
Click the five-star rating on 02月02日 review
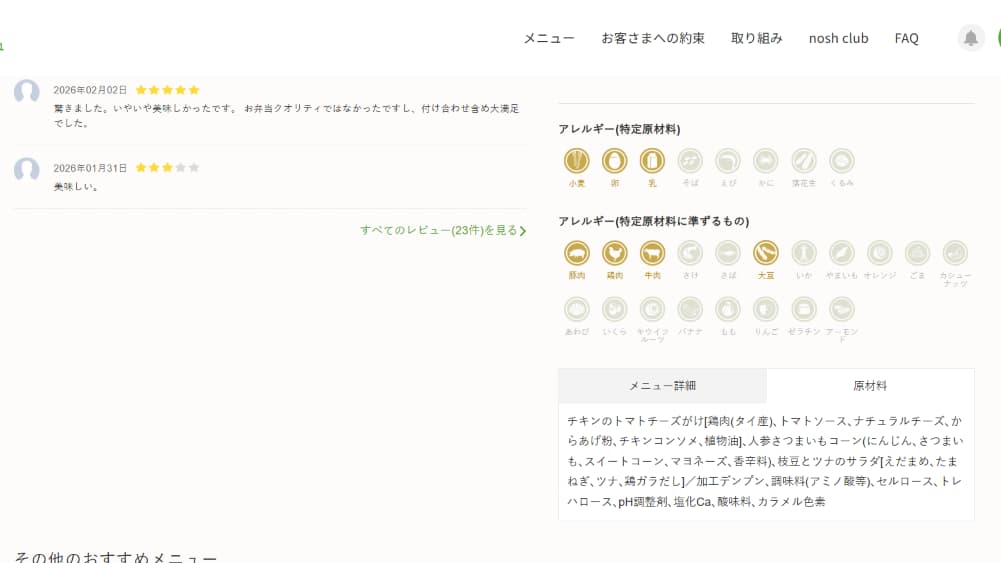pyautogui.click(x=167, y=90)
